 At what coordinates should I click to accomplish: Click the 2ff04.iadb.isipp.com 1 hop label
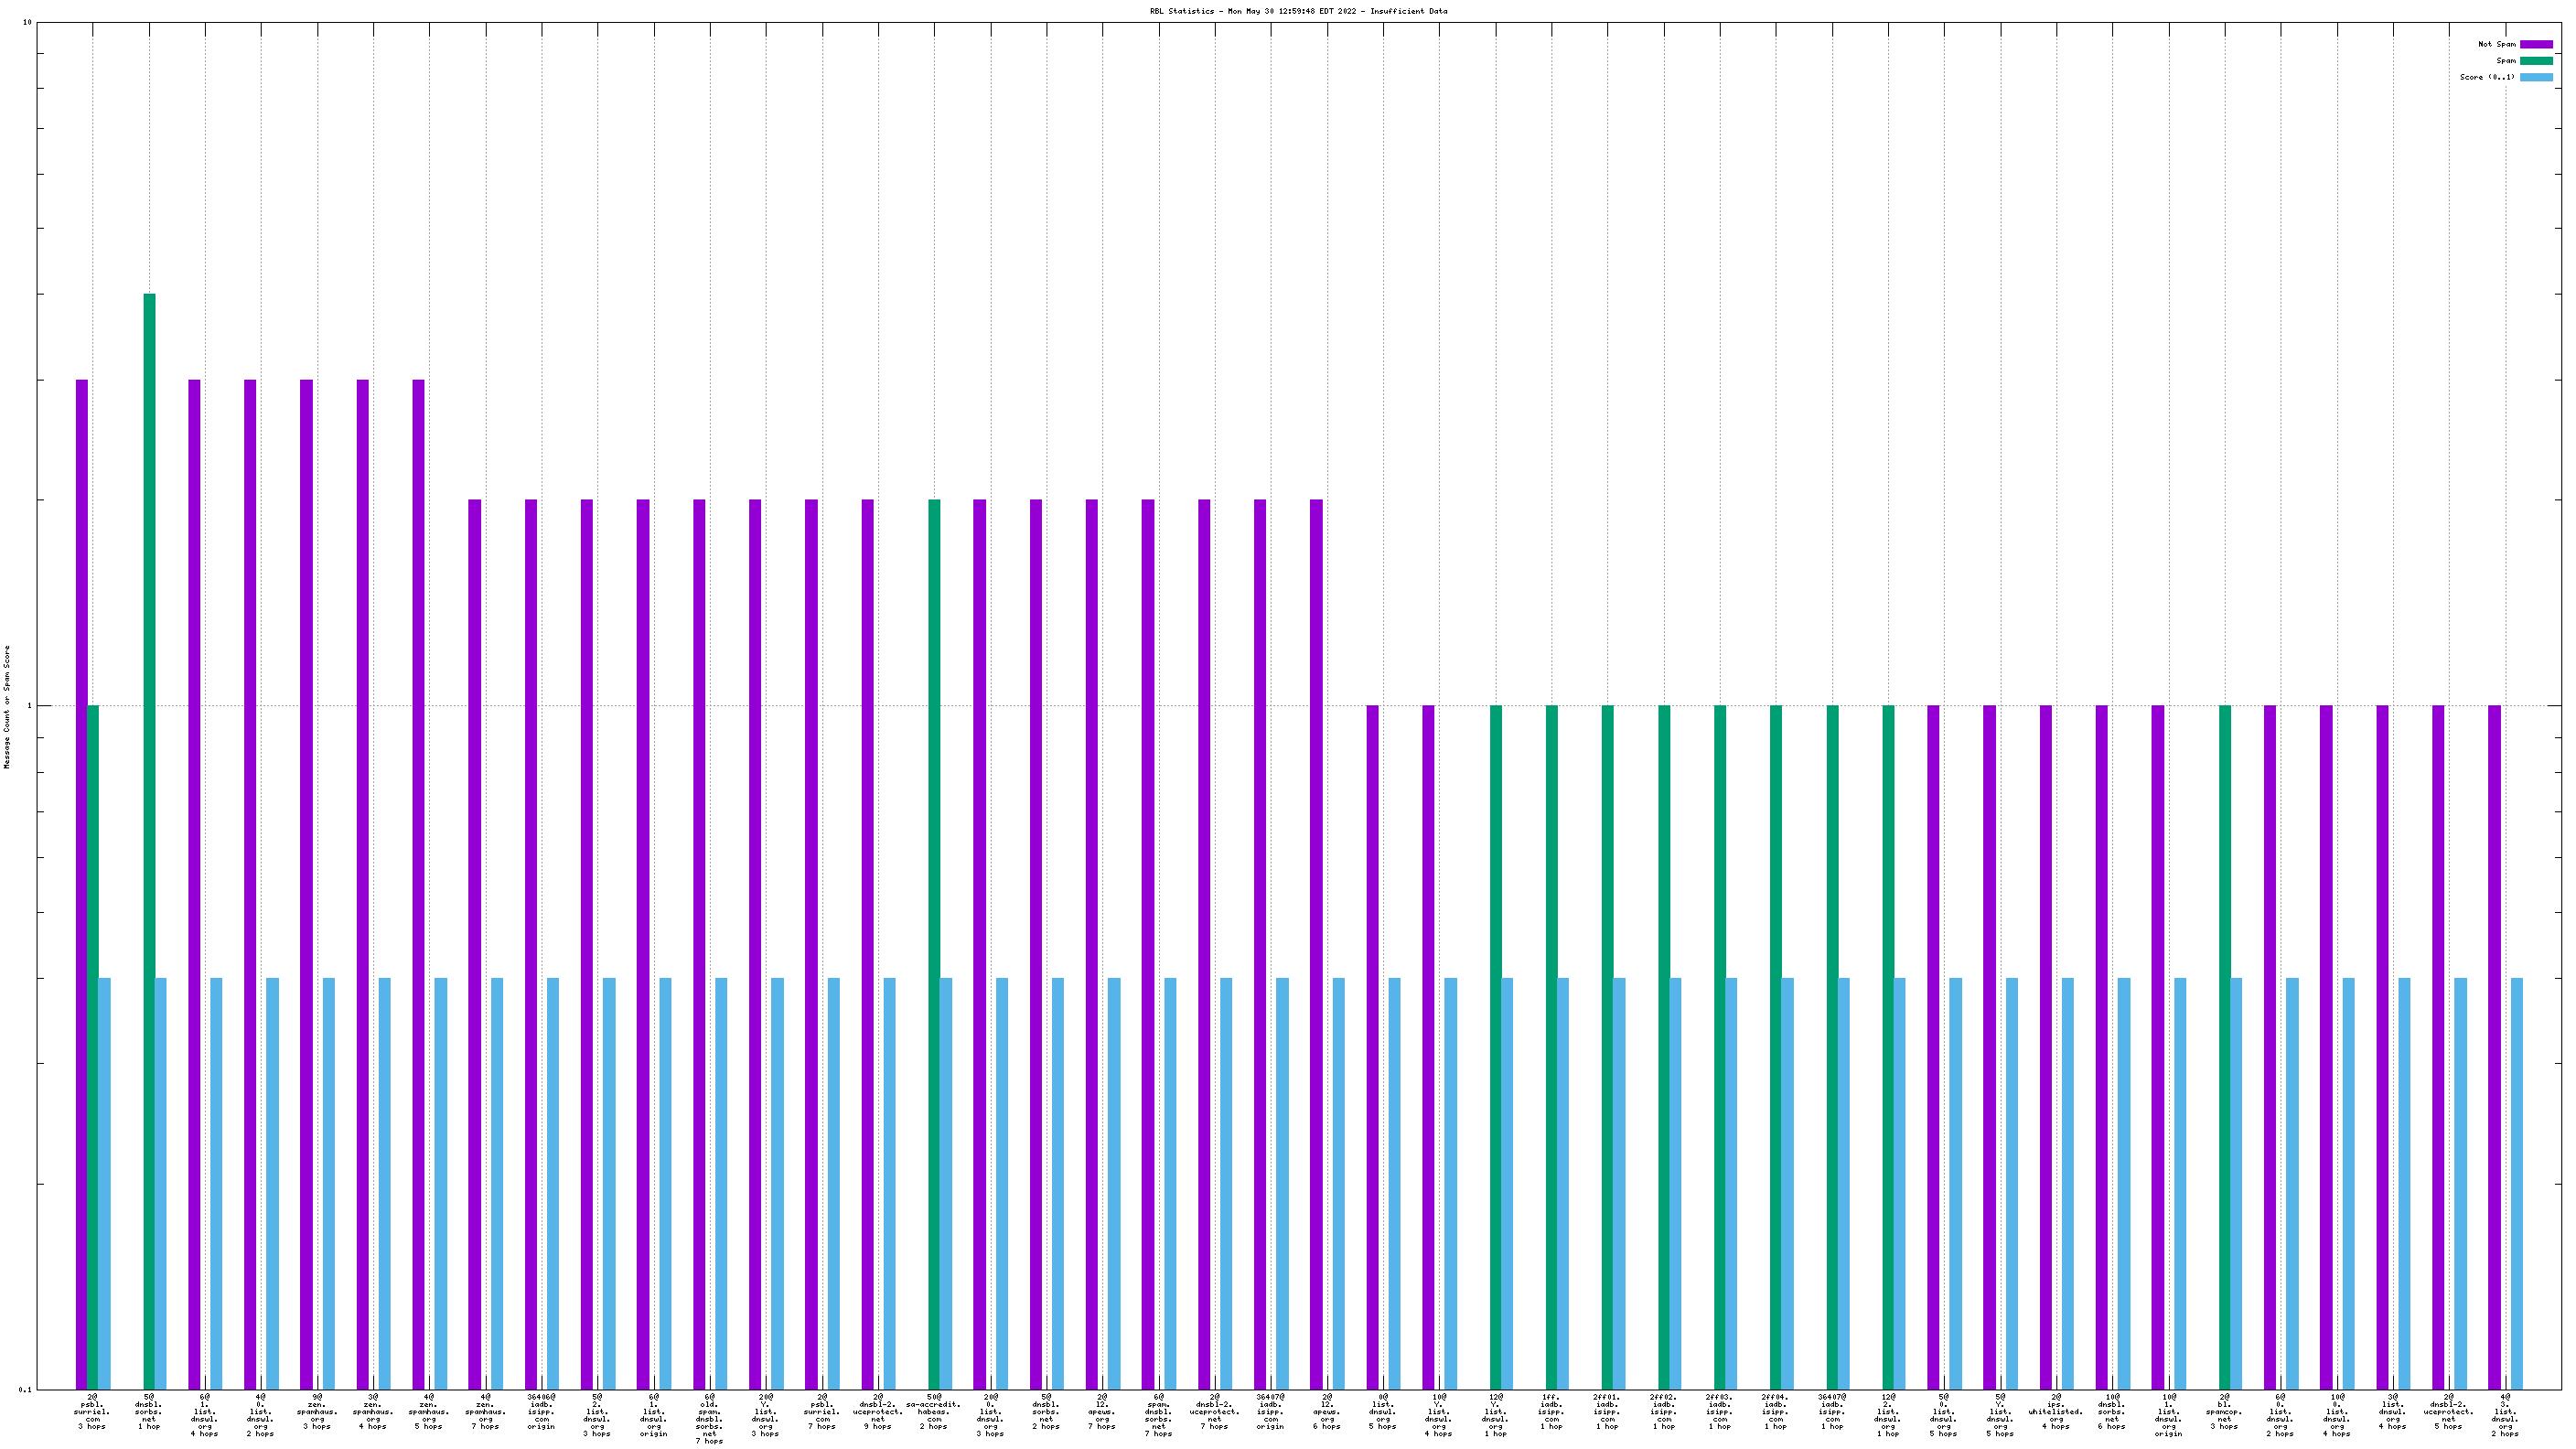1775,1411
